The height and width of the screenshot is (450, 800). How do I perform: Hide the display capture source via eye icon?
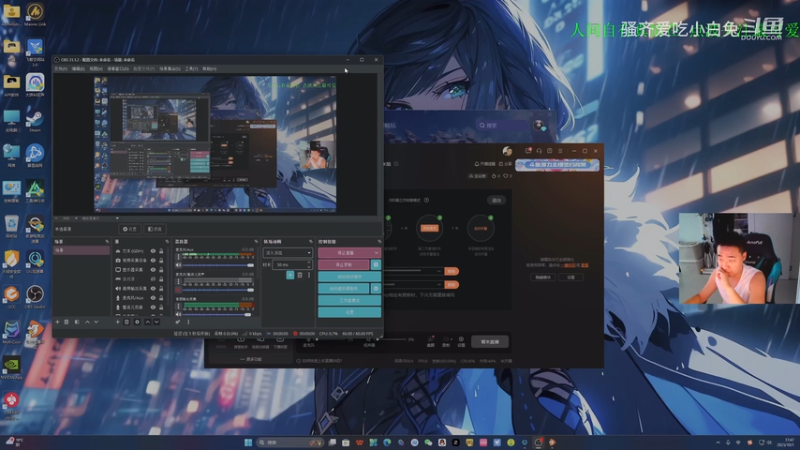coord(153,269)
